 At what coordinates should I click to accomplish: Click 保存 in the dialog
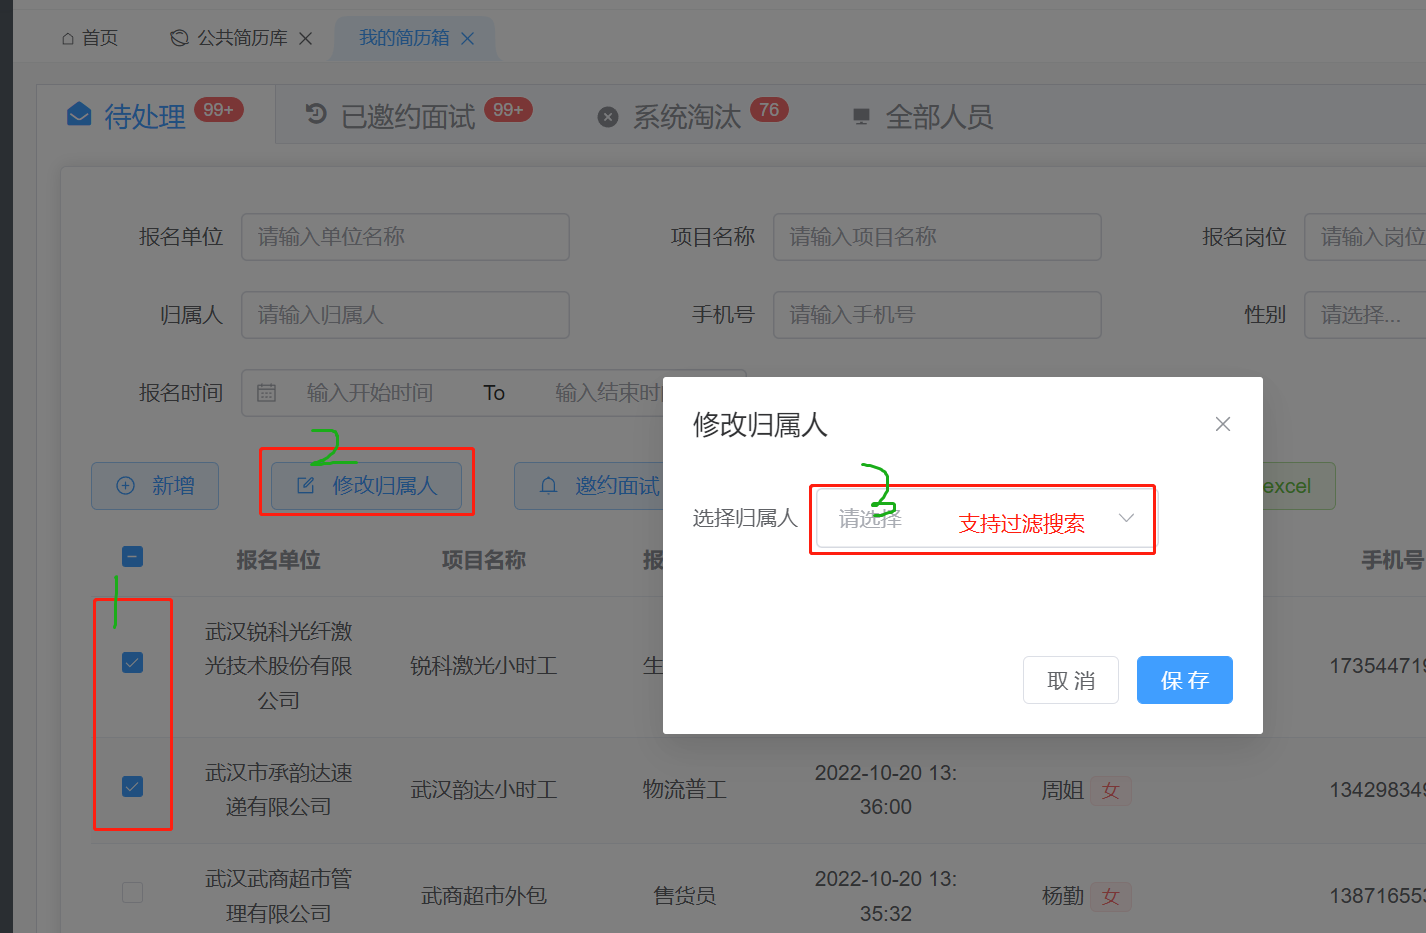[x=1185, y=680]
